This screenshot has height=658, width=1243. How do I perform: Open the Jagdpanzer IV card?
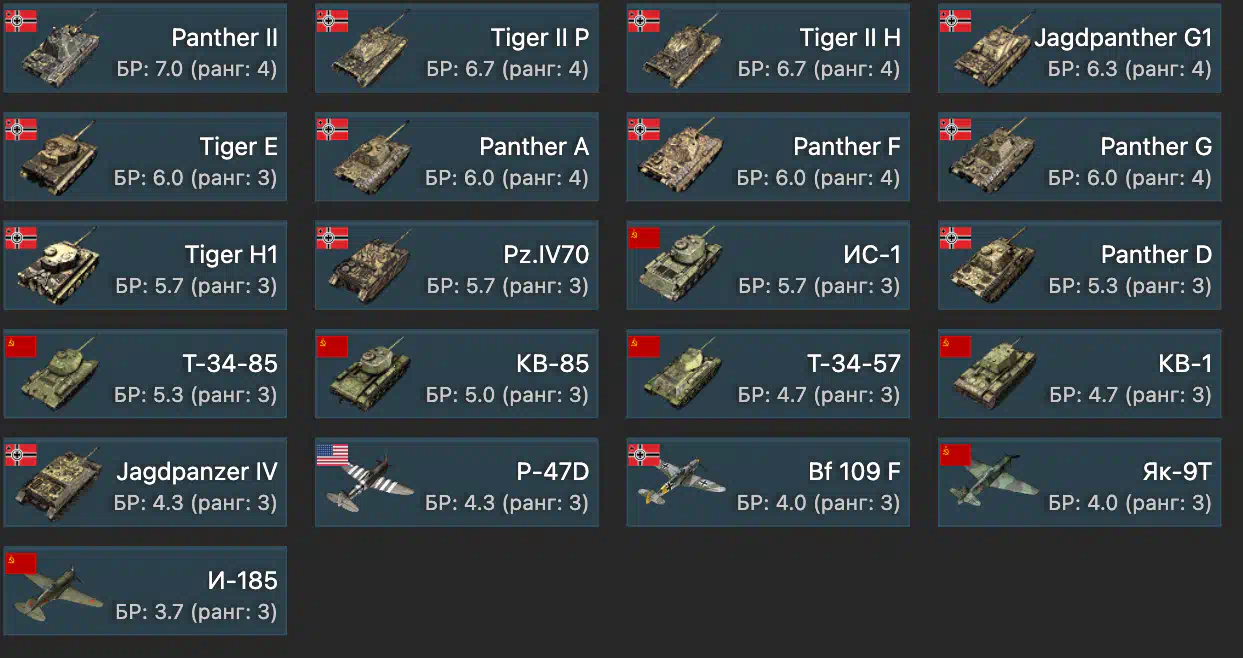[145, 482]
